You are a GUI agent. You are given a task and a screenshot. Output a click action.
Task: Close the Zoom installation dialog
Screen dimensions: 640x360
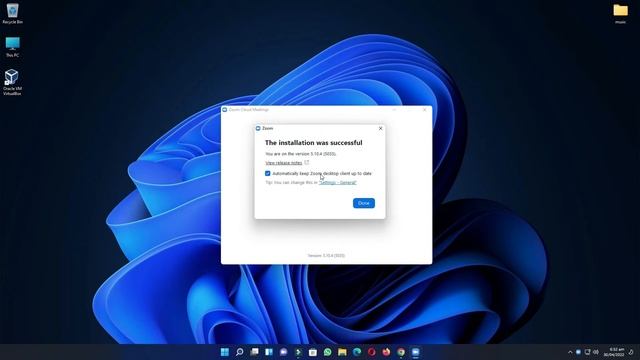380,128
